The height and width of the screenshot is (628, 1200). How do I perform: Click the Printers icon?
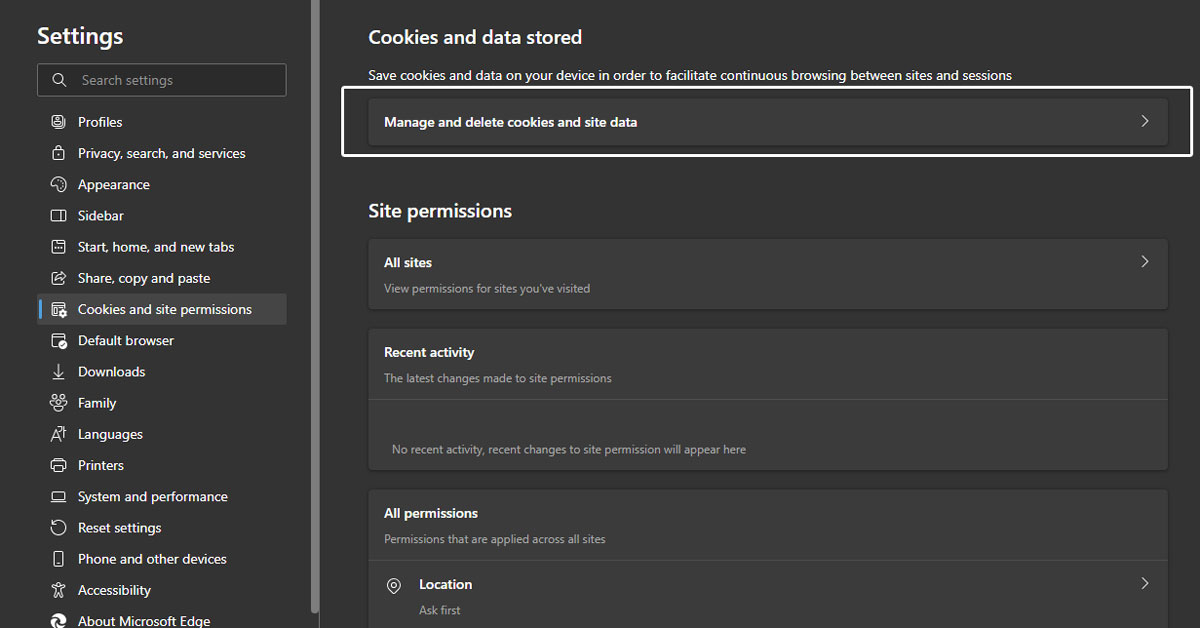pos(58,465)
